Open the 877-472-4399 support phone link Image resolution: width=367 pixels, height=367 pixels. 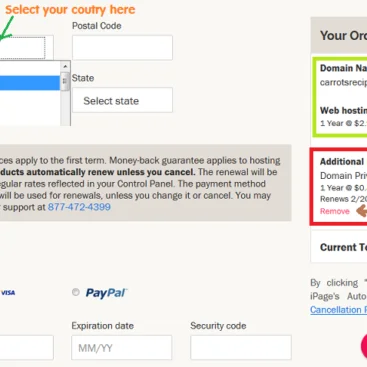[79, 207]
